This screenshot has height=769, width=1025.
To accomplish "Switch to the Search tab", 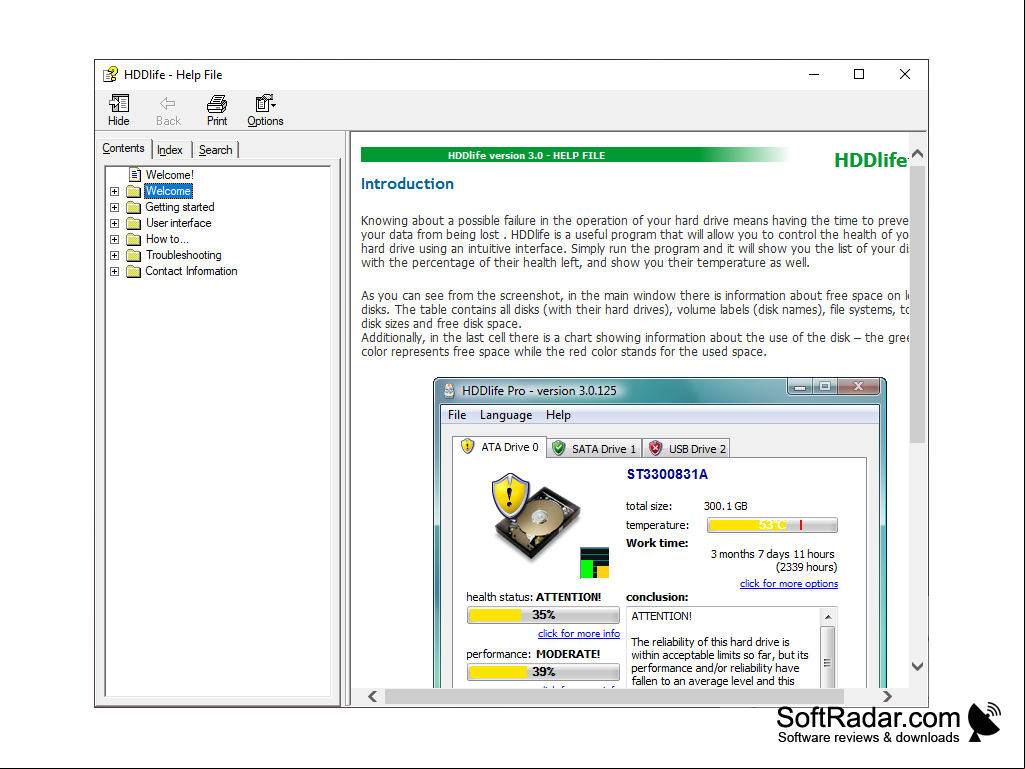I will tap(216, 150).
